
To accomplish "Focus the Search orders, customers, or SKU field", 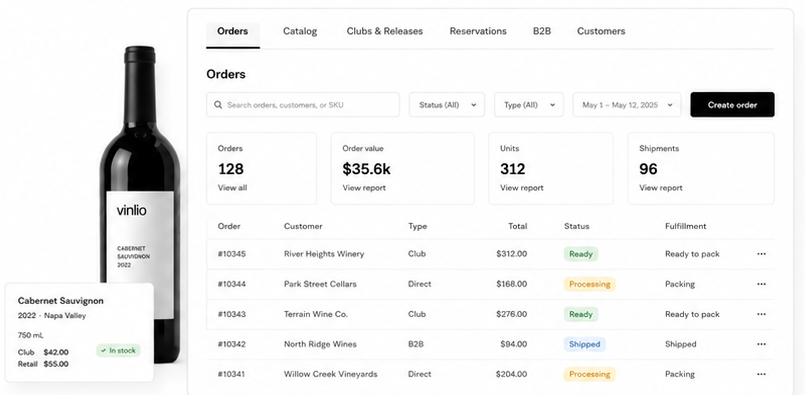I will point(303,105).
